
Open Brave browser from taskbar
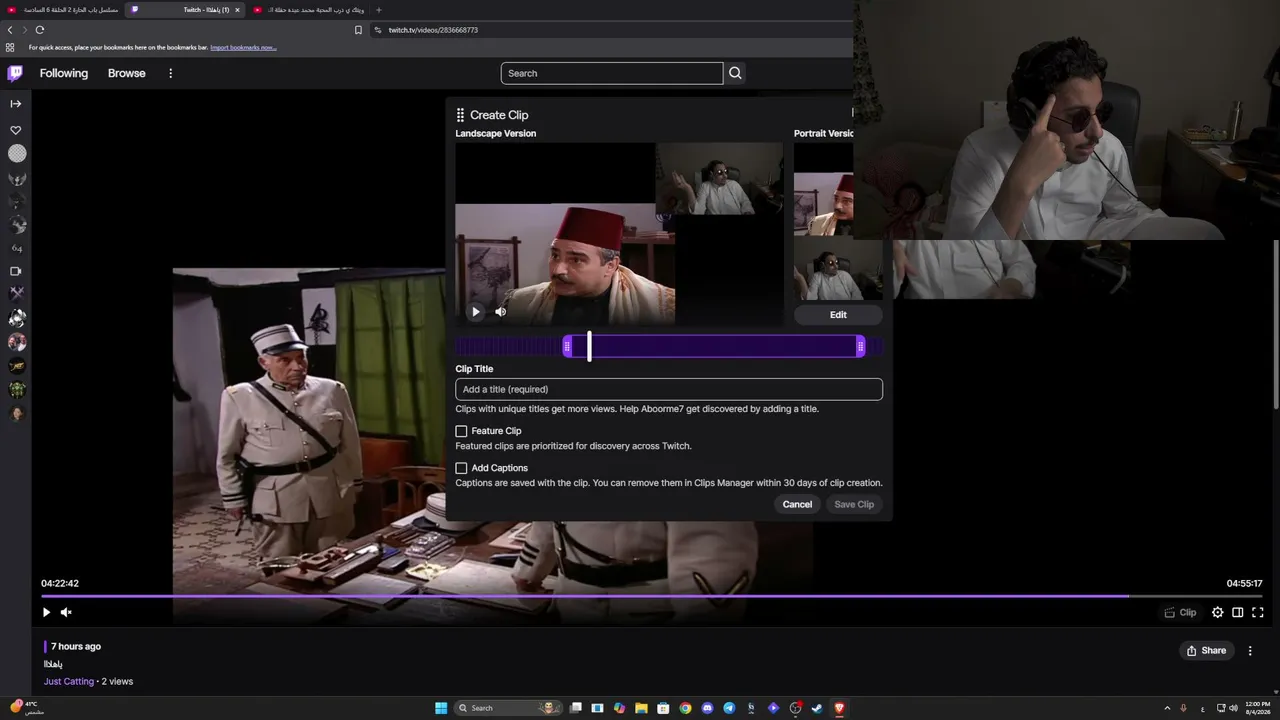tap(839, 708)
